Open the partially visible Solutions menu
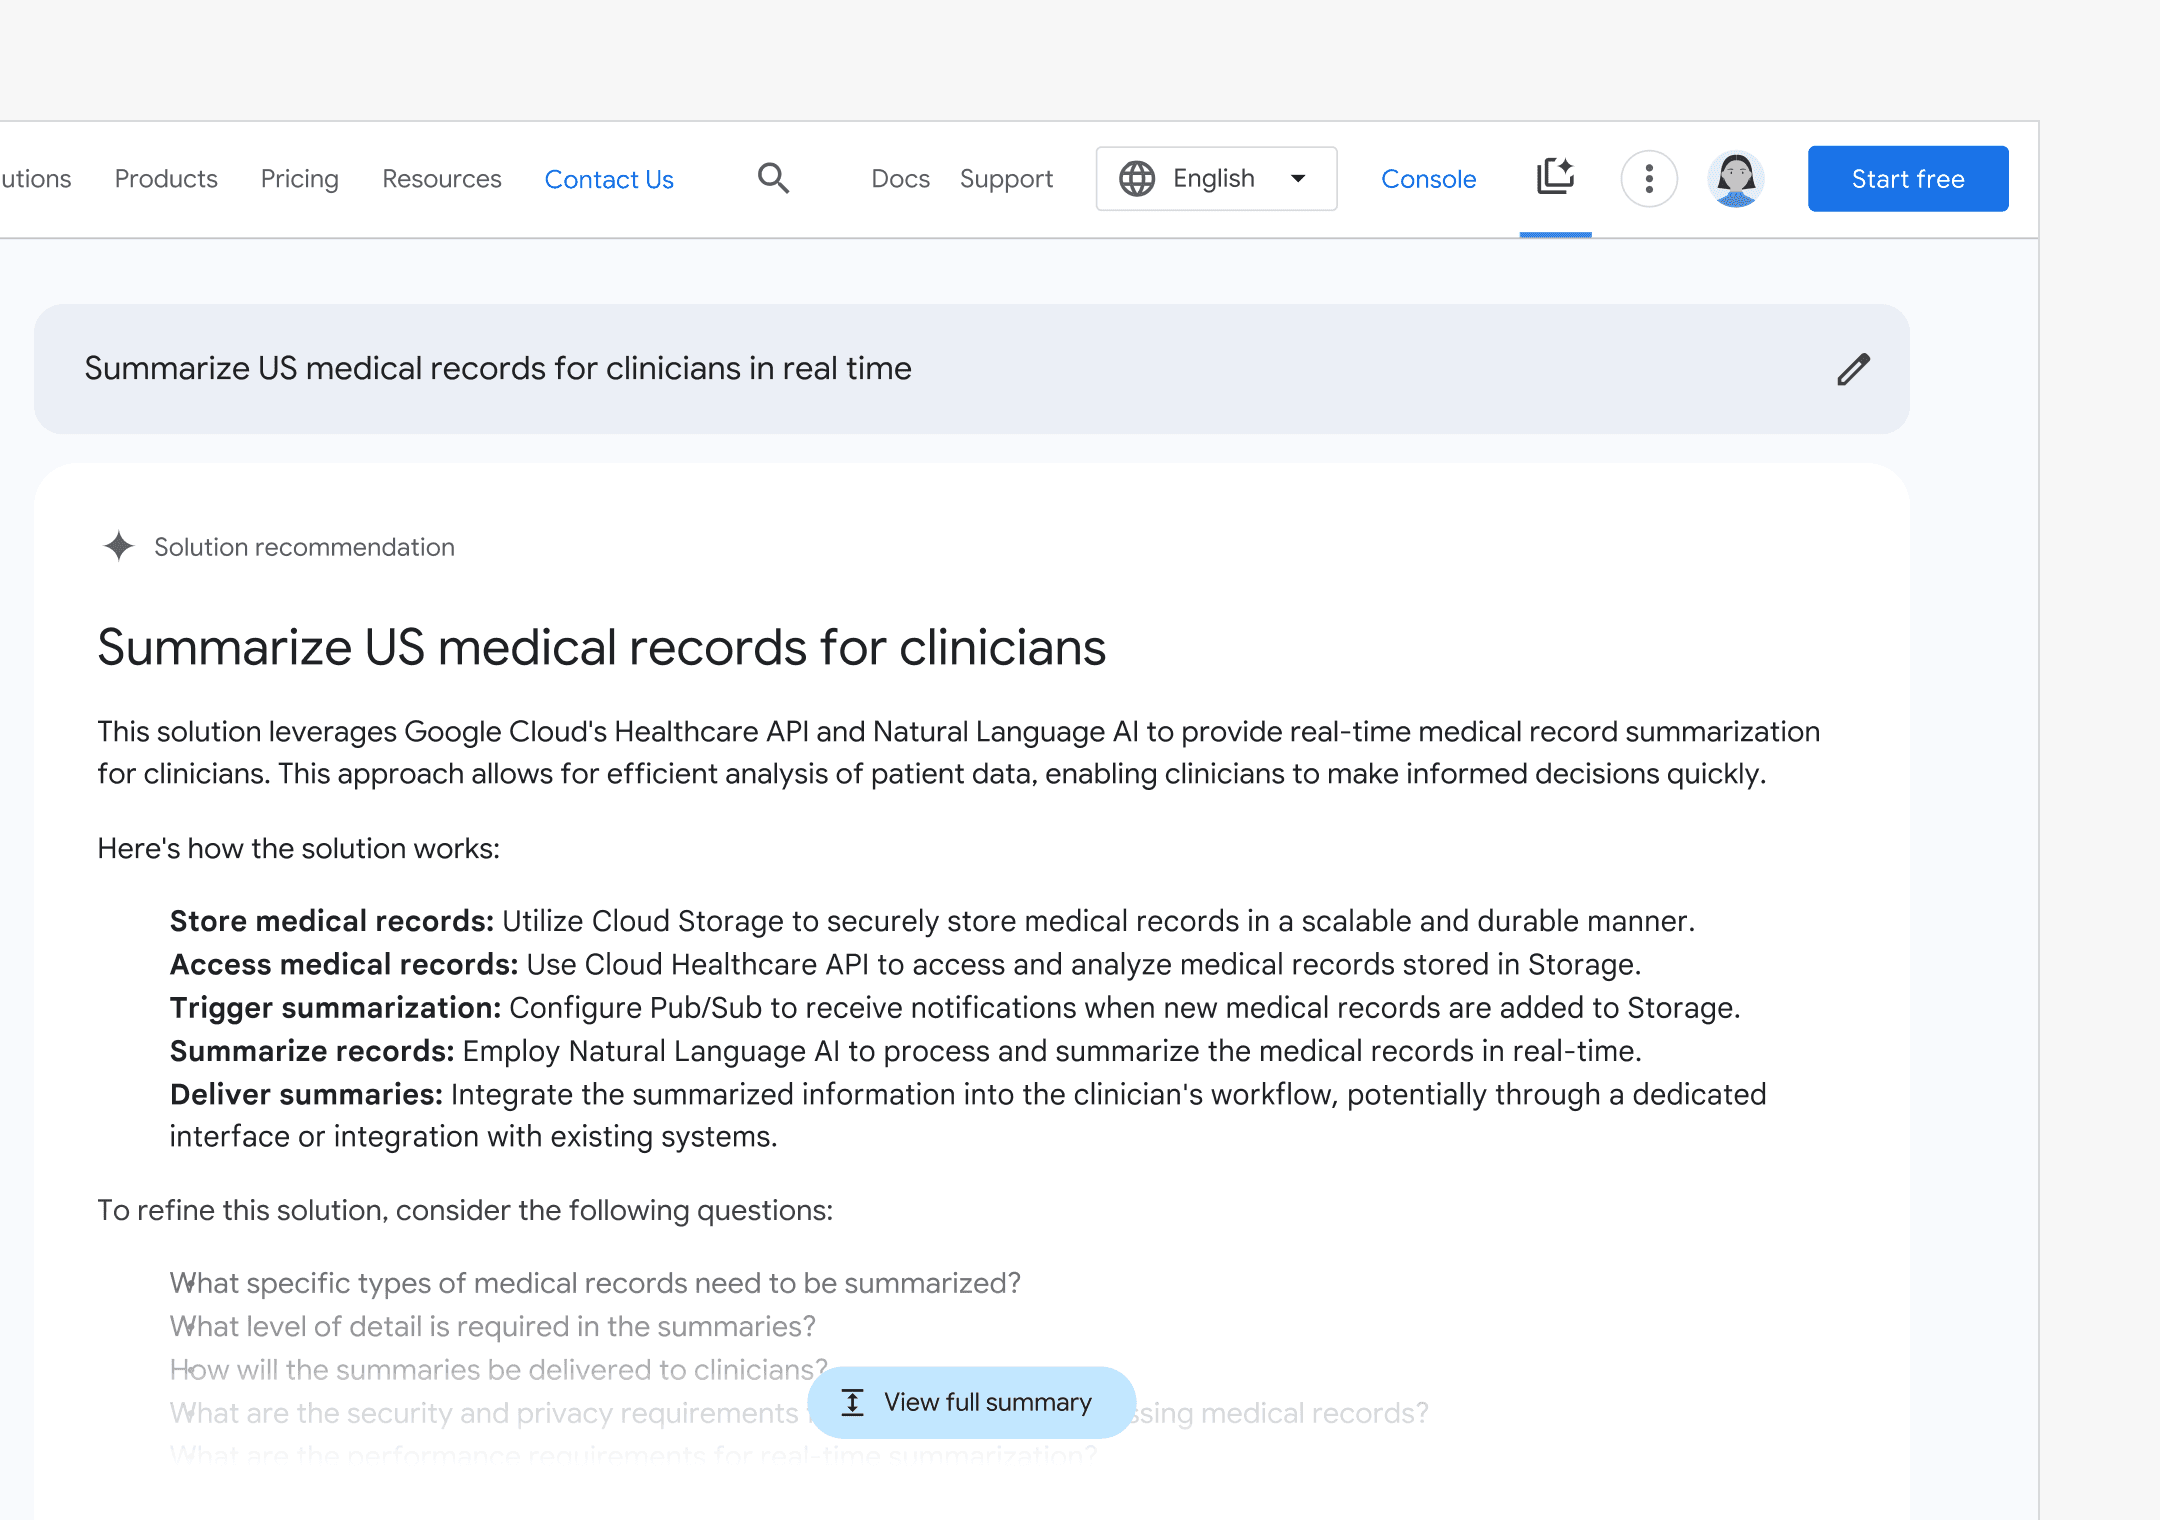Screen dimensions: 2160x1520 tap(36, 179)
